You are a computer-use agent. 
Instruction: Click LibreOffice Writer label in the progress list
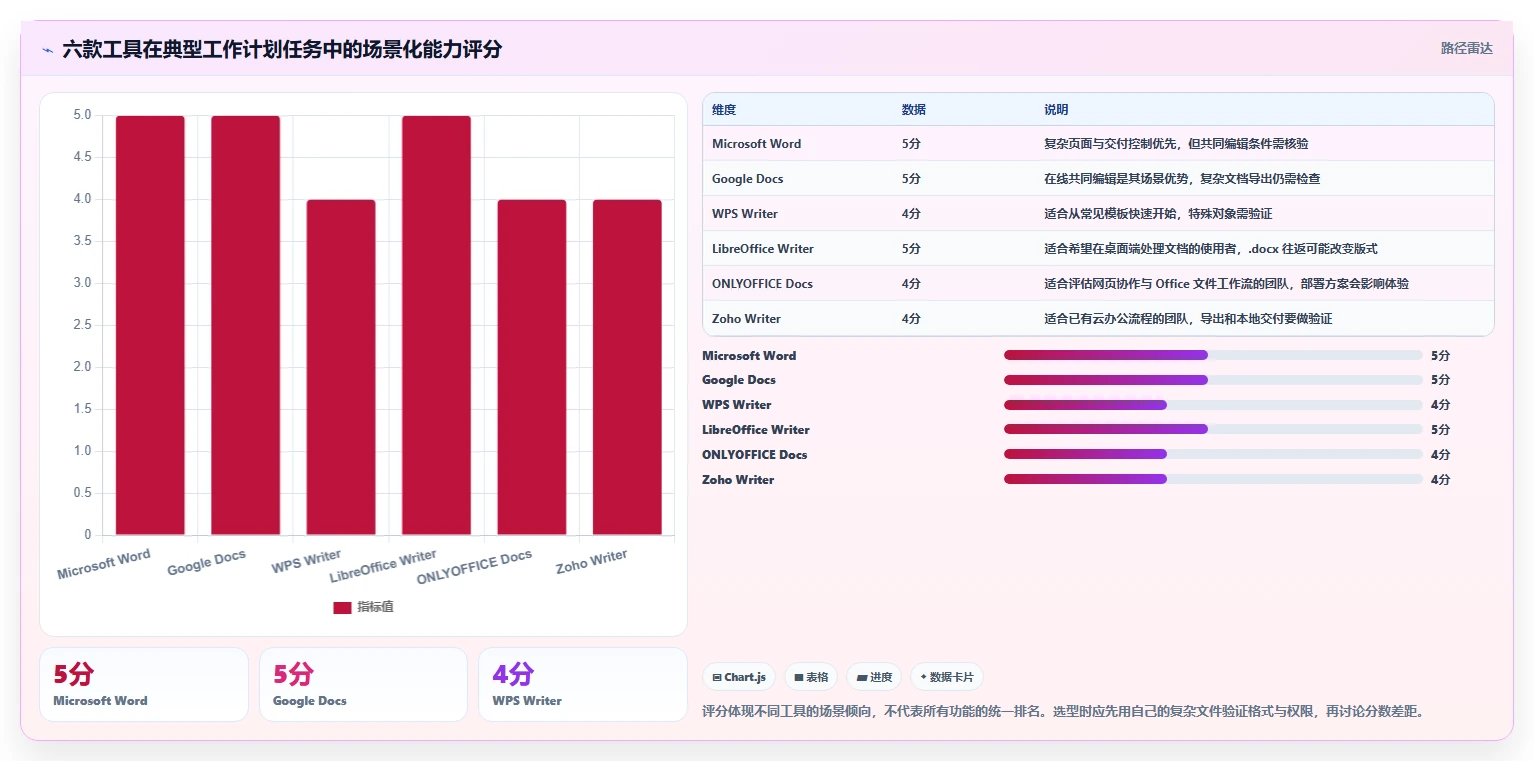point(756,430)
